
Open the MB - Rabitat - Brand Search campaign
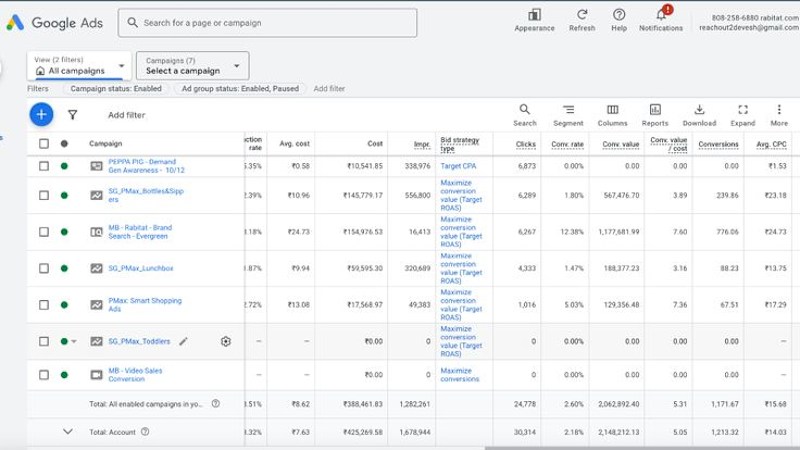(140, 232)
